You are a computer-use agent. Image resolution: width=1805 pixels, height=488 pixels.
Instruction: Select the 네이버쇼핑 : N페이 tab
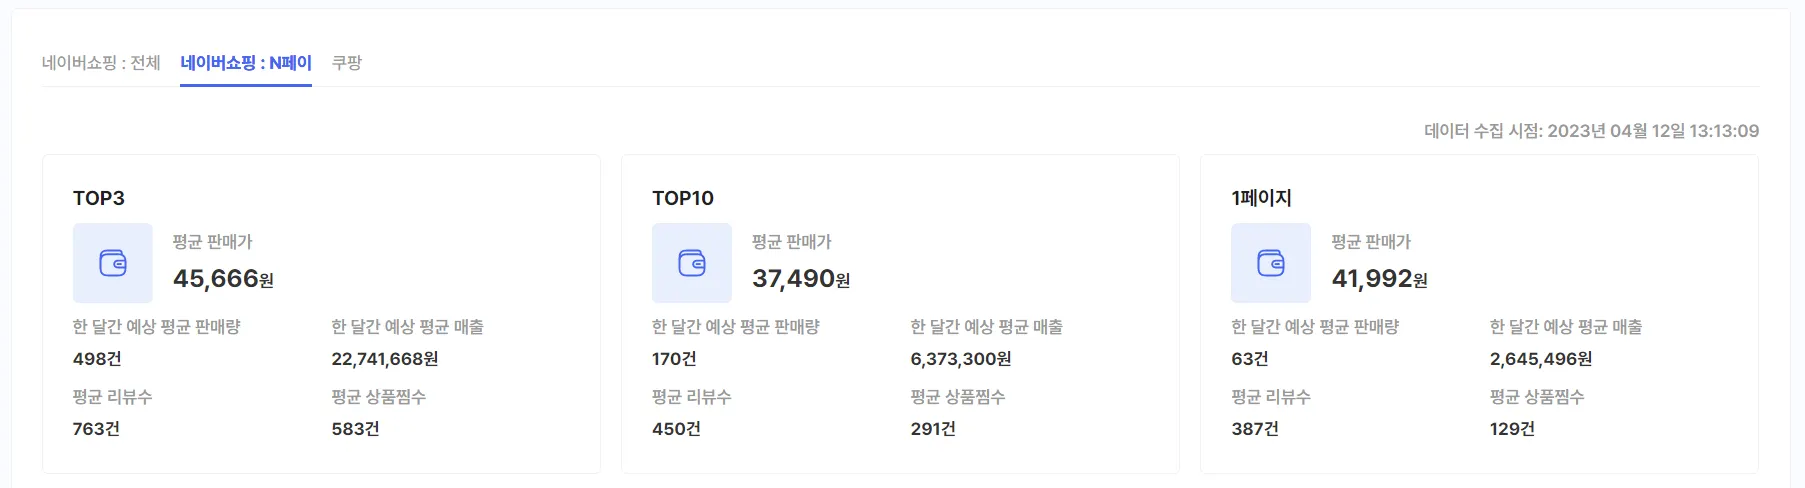246,63
